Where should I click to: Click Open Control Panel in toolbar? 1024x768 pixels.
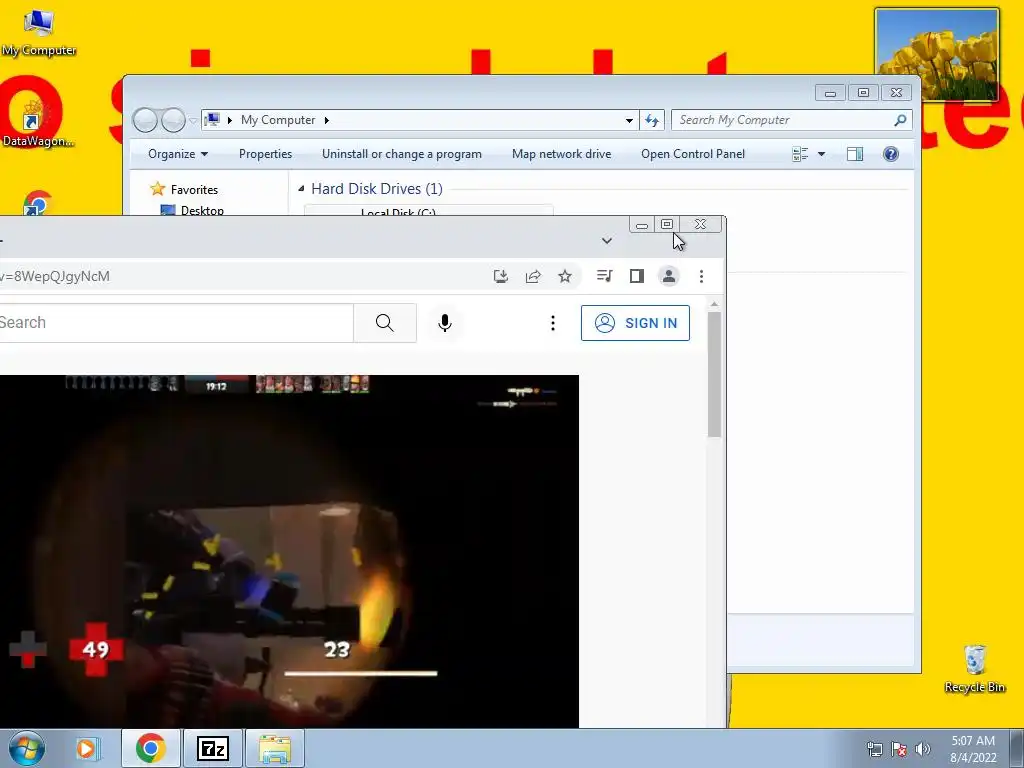click(693, 154)
